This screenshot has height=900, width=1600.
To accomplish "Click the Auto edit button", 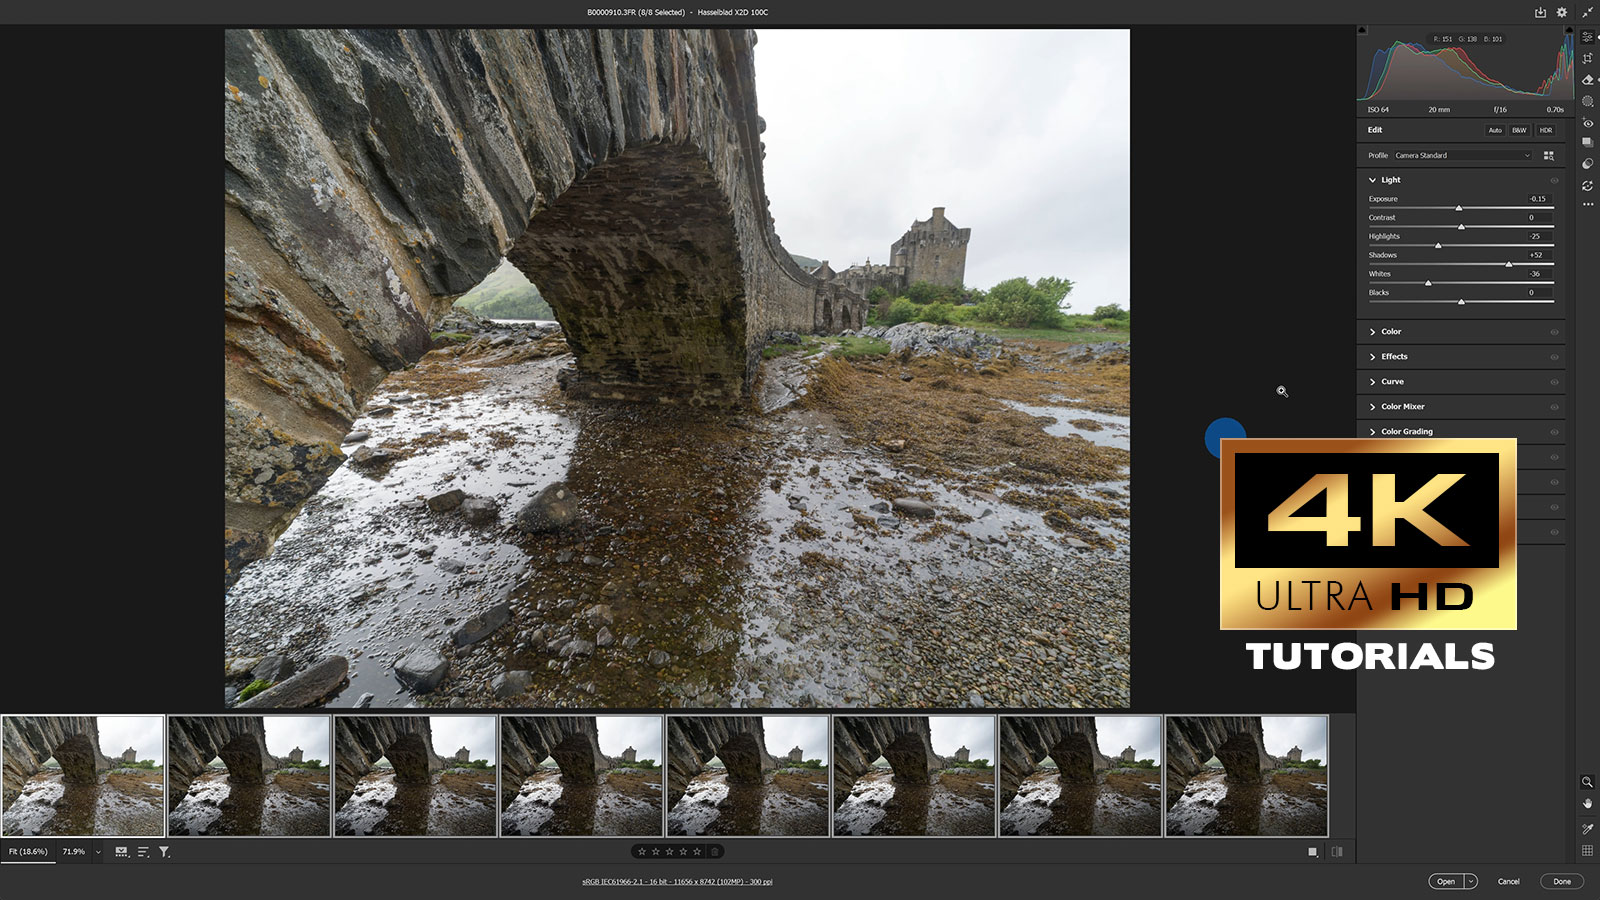I will tap(1495, 130).
